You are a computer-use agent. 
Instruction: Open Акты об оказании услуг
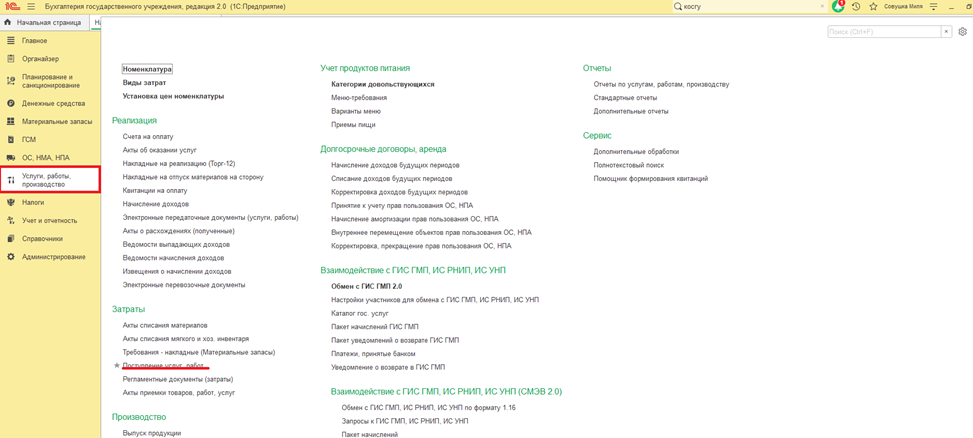pyautogui.click(x=159, y=150)
